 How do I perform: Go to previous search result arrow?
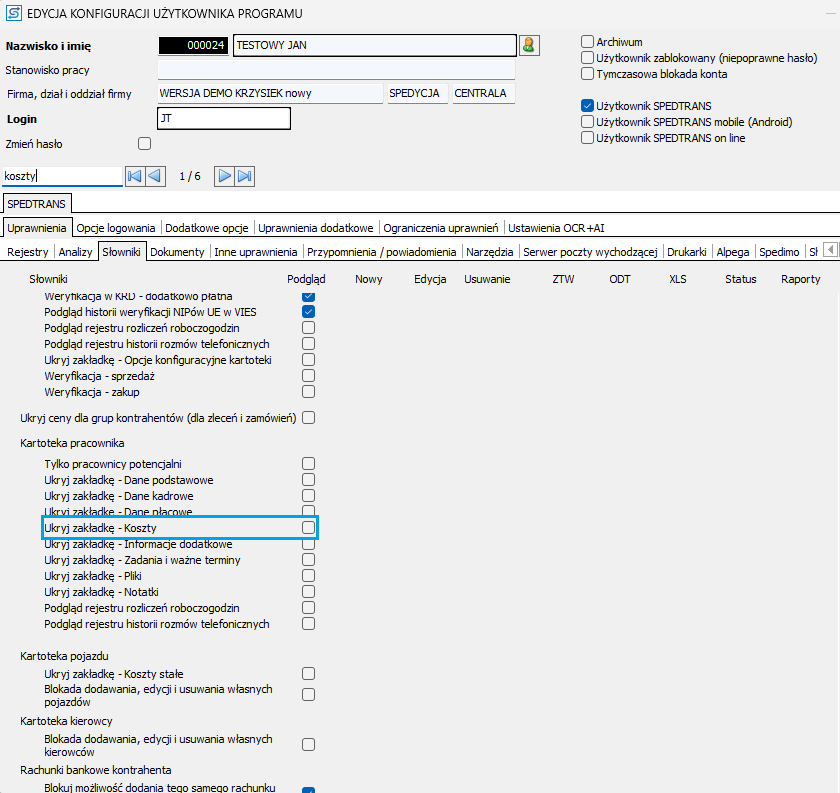(x=155, y=176)
